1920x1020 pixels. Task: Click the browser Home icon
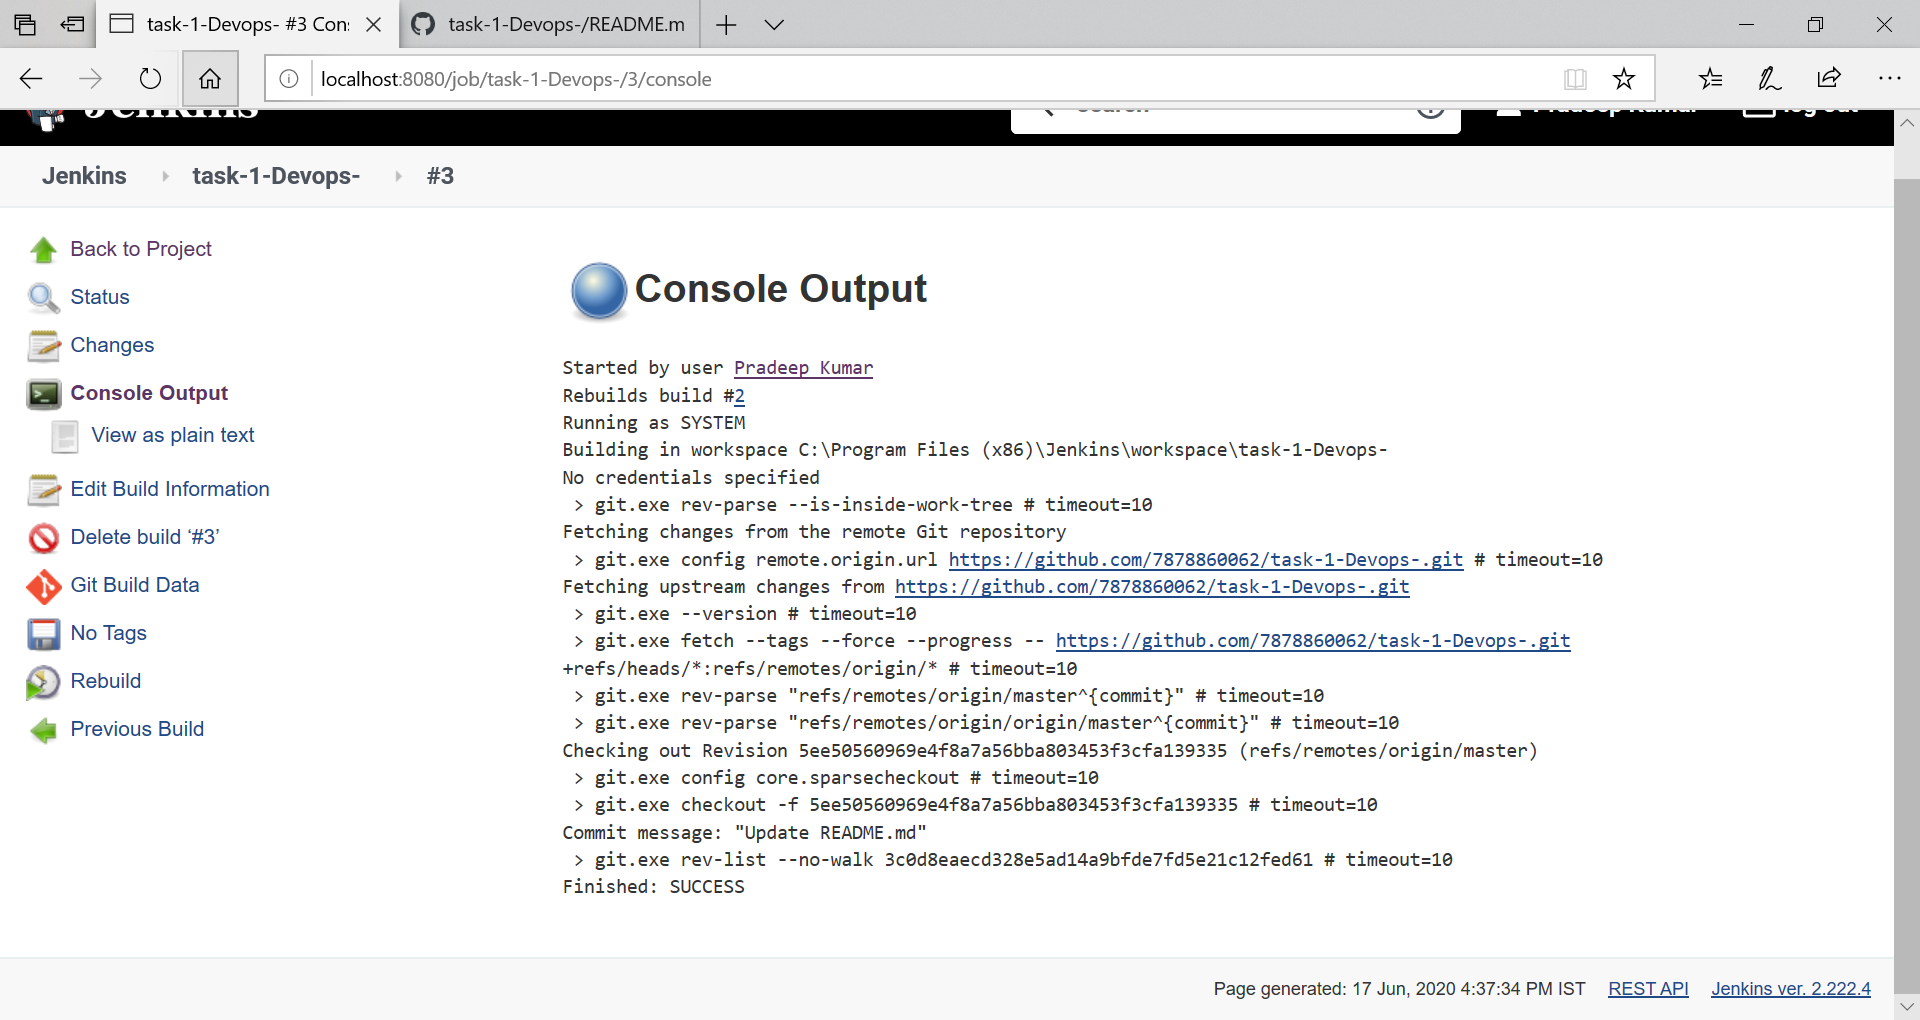tap(210, 78)
